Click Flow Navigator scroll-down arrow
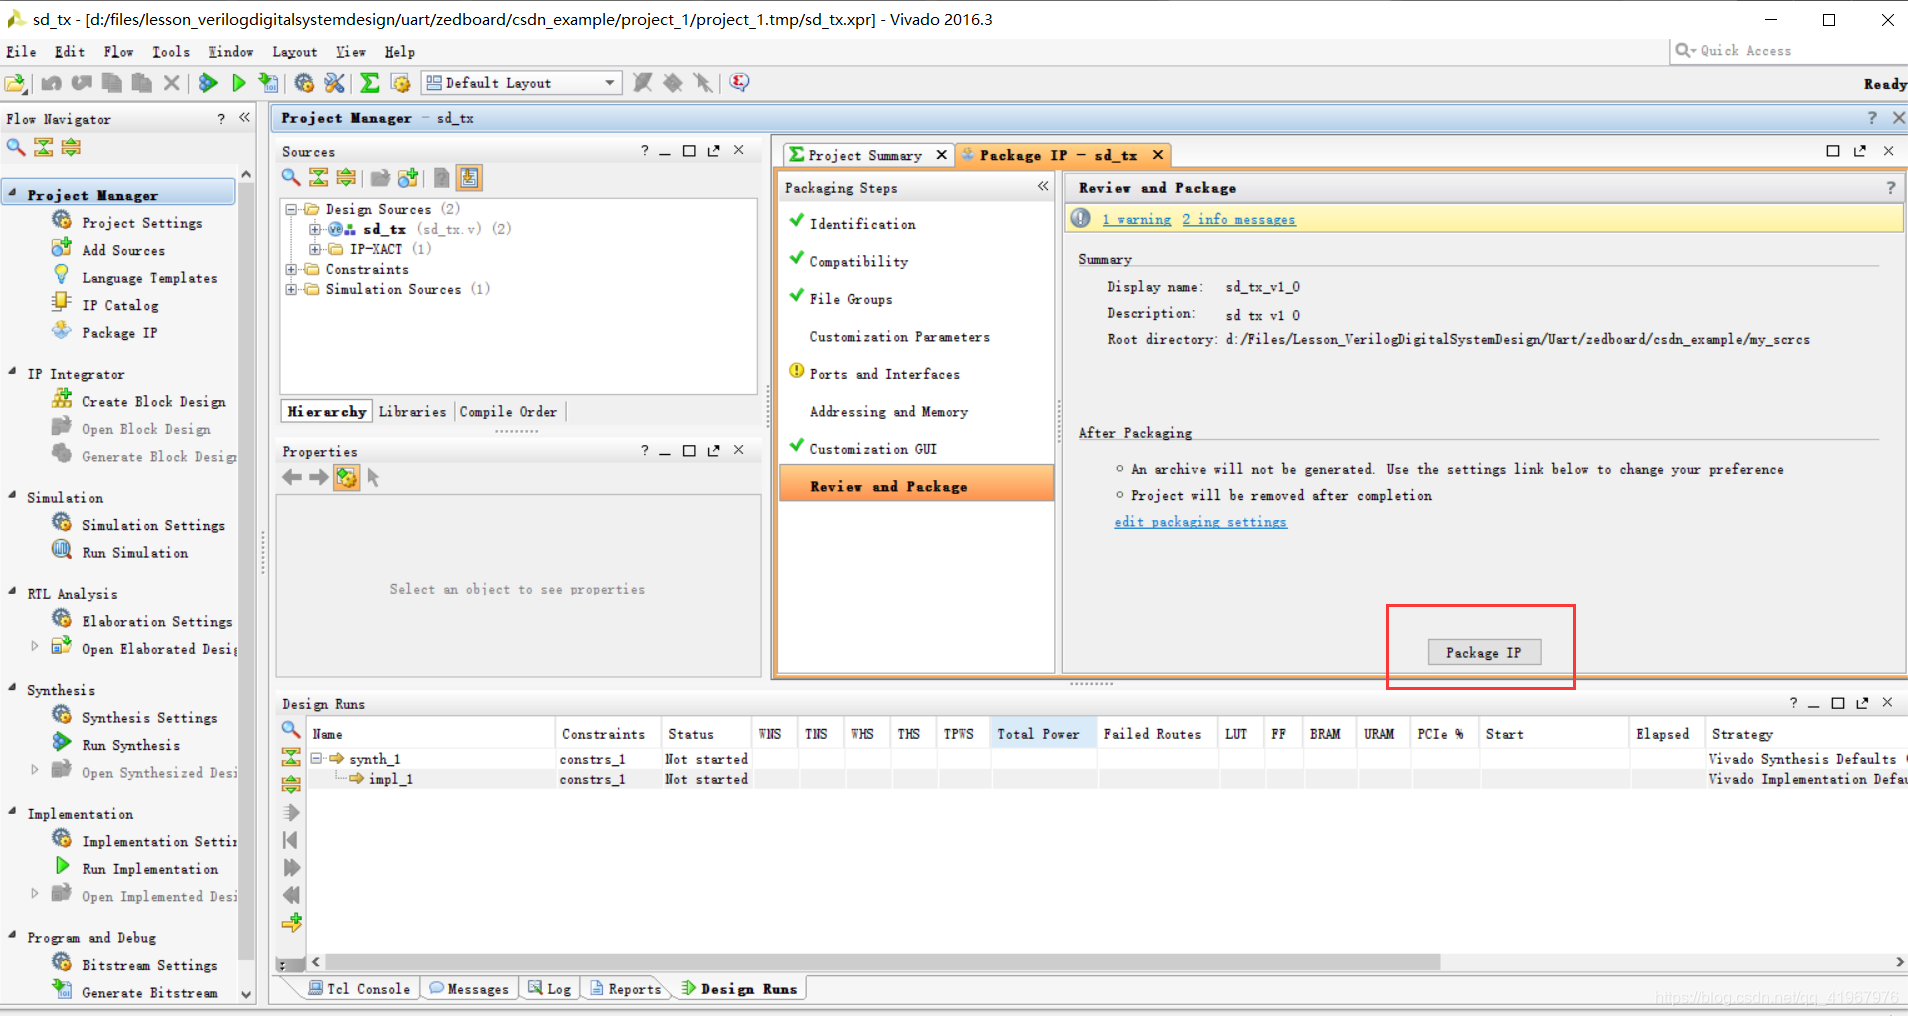This screenshot has height=1016, width=1908. (246, 994)
